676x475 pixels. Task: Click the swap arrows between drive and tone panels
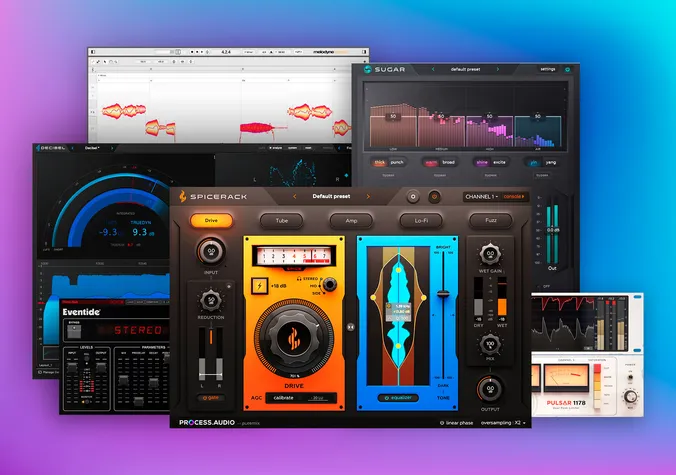click(351, 327)
